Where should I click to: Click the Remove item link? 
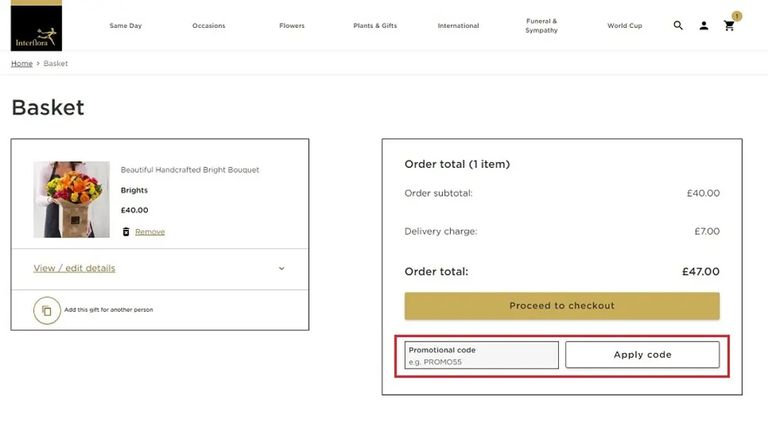pos(150,232)
